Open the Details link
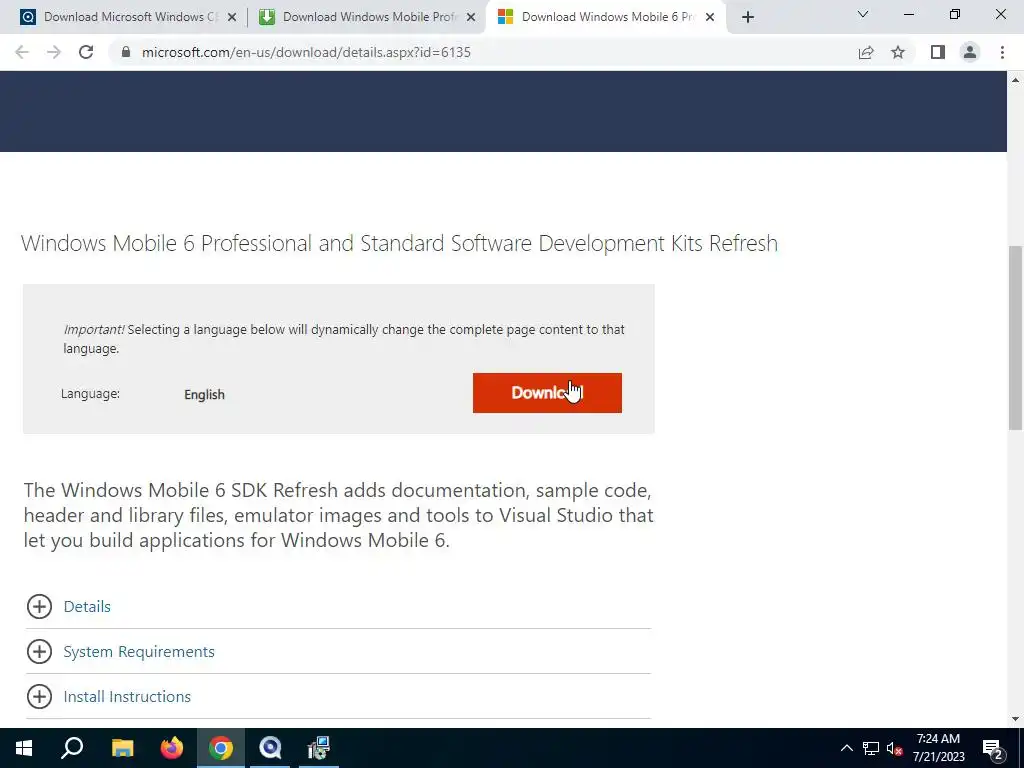This screenshot has width=1024, height=768. click(x=87, y=607)
